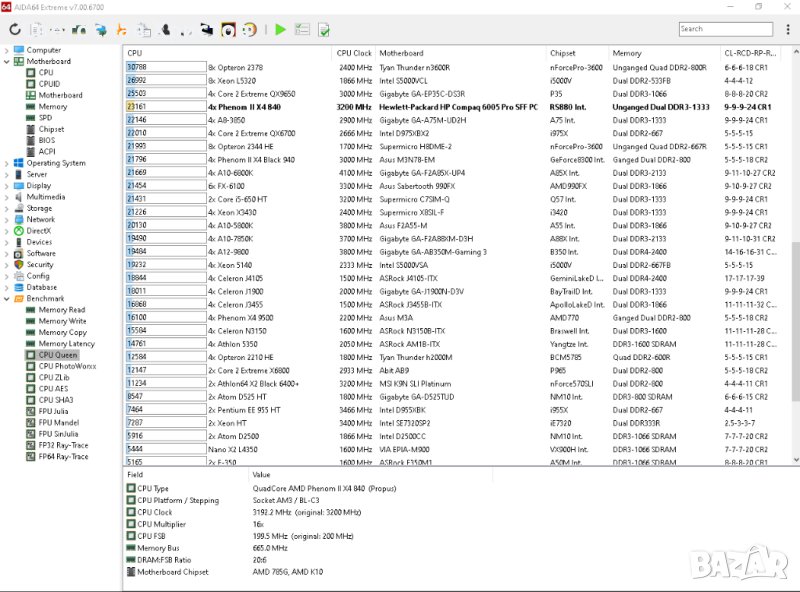Expand the Operating System node

(7, 163)
